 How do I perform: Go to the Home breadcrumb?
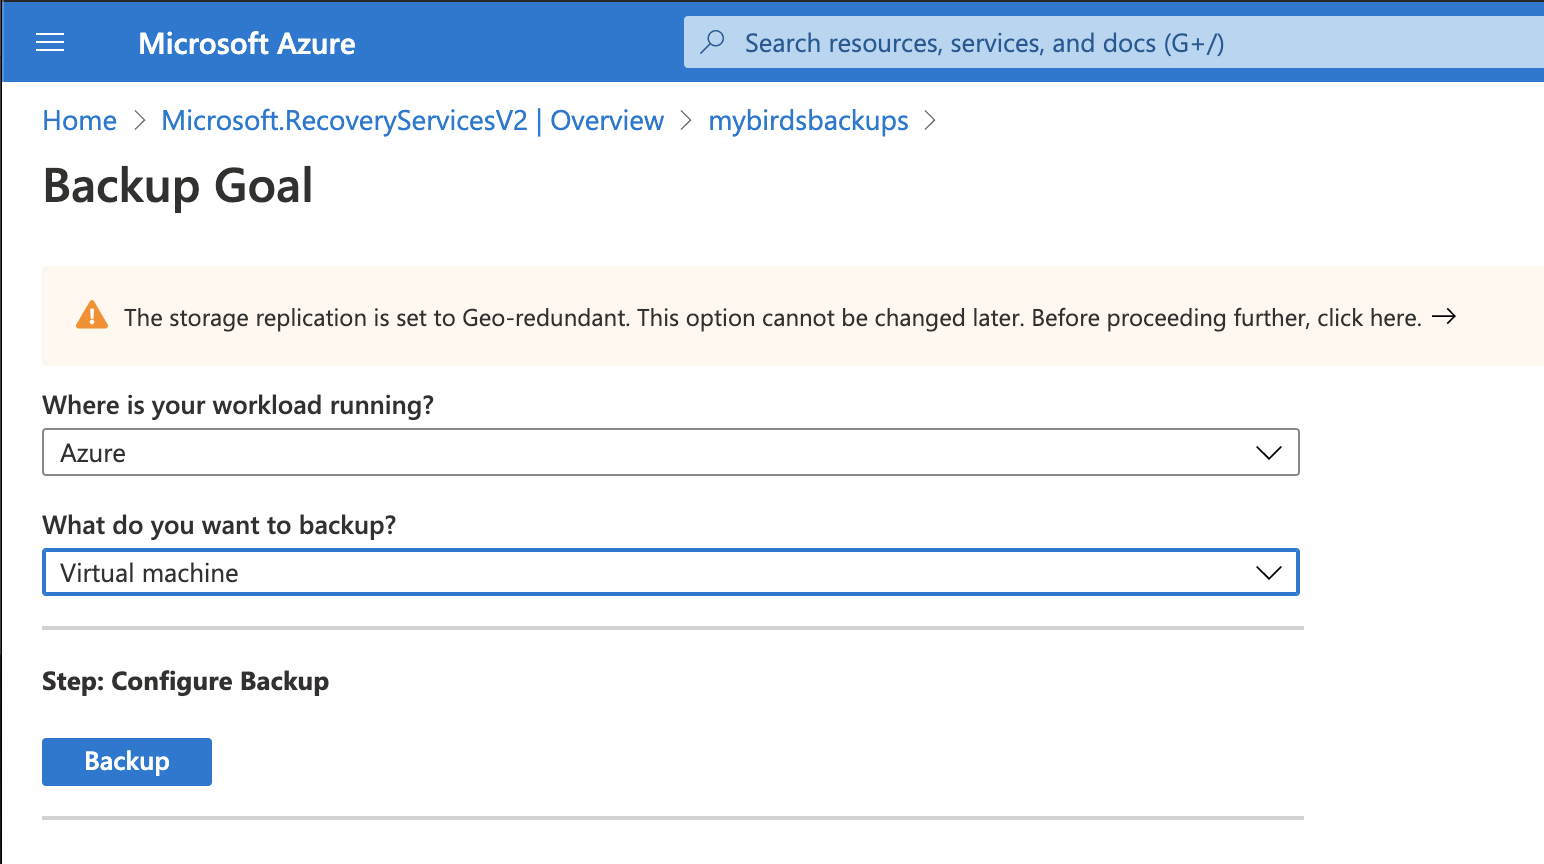click(x=80, y=121)
